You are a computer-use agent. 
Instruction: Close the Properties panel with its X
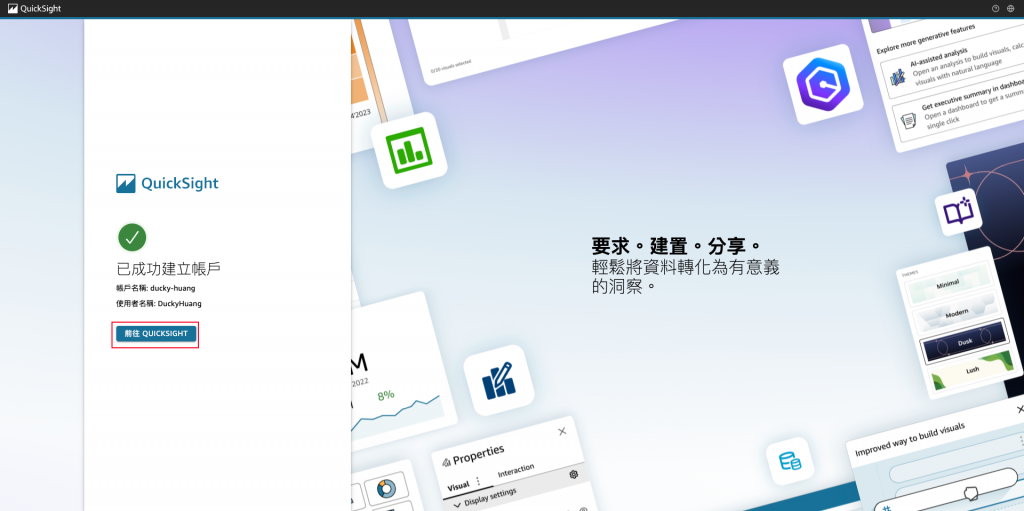pyautogui.click(x=562, y=431)
